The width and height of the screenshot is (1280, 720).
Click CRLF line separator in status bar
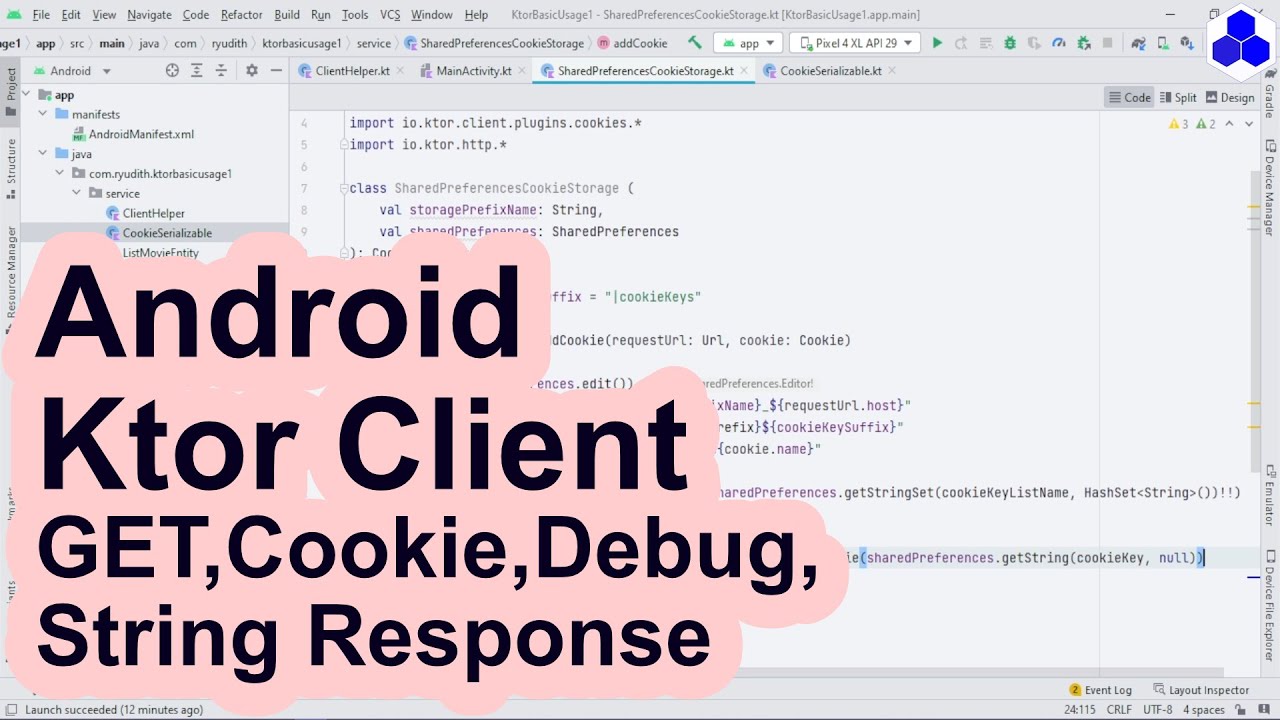[1119, 710]
